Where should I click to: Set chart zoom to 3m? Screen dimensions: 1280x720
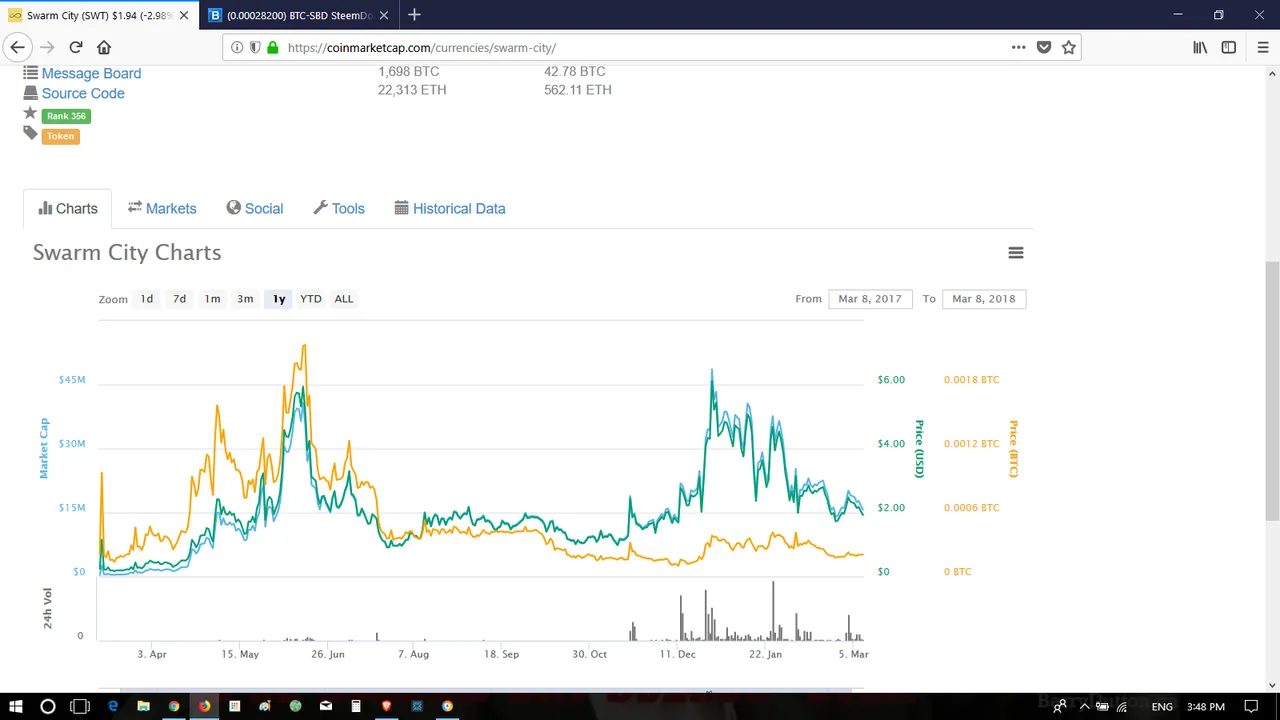coord(245,299)
